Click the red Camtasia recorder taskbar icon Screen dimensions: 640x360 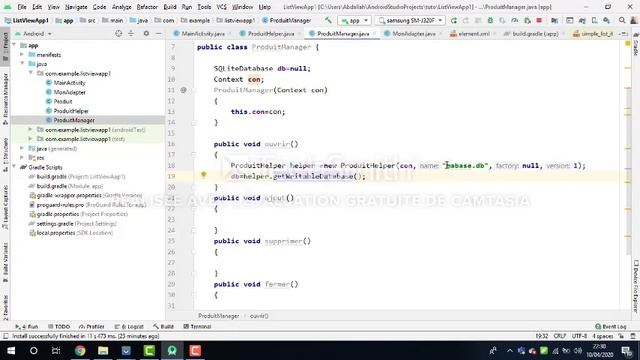point(195,351)
